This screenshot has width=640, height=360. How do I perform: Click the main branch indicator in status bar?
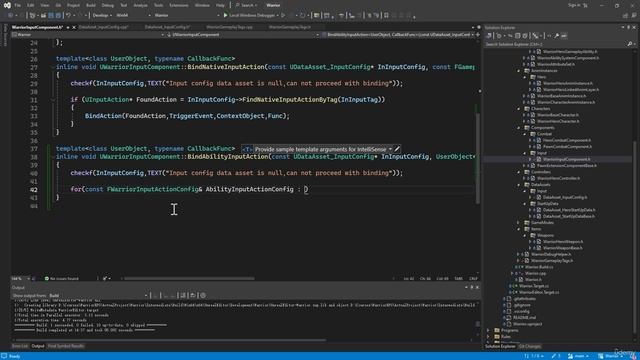[578, 356]
